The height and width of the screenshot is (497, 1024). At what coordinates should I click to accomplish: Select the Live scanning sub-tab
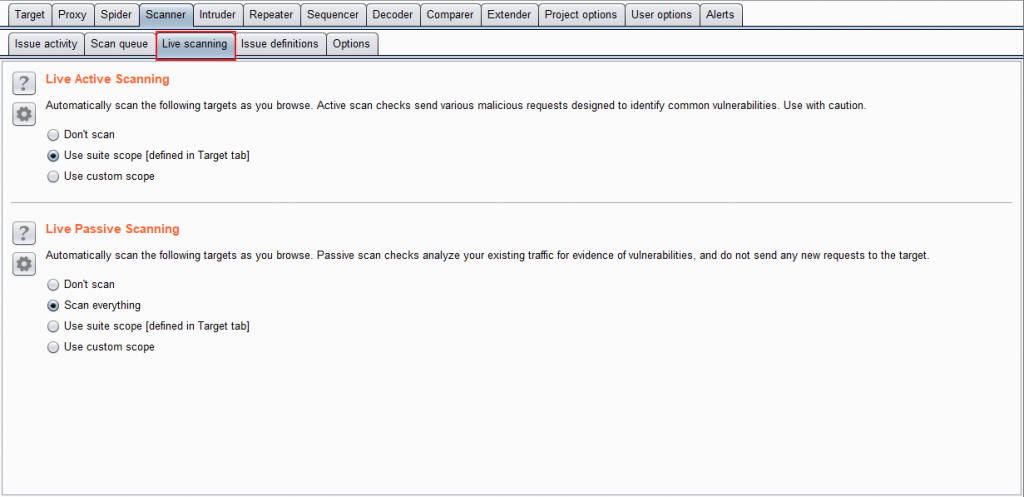click(x=195, y=44)
